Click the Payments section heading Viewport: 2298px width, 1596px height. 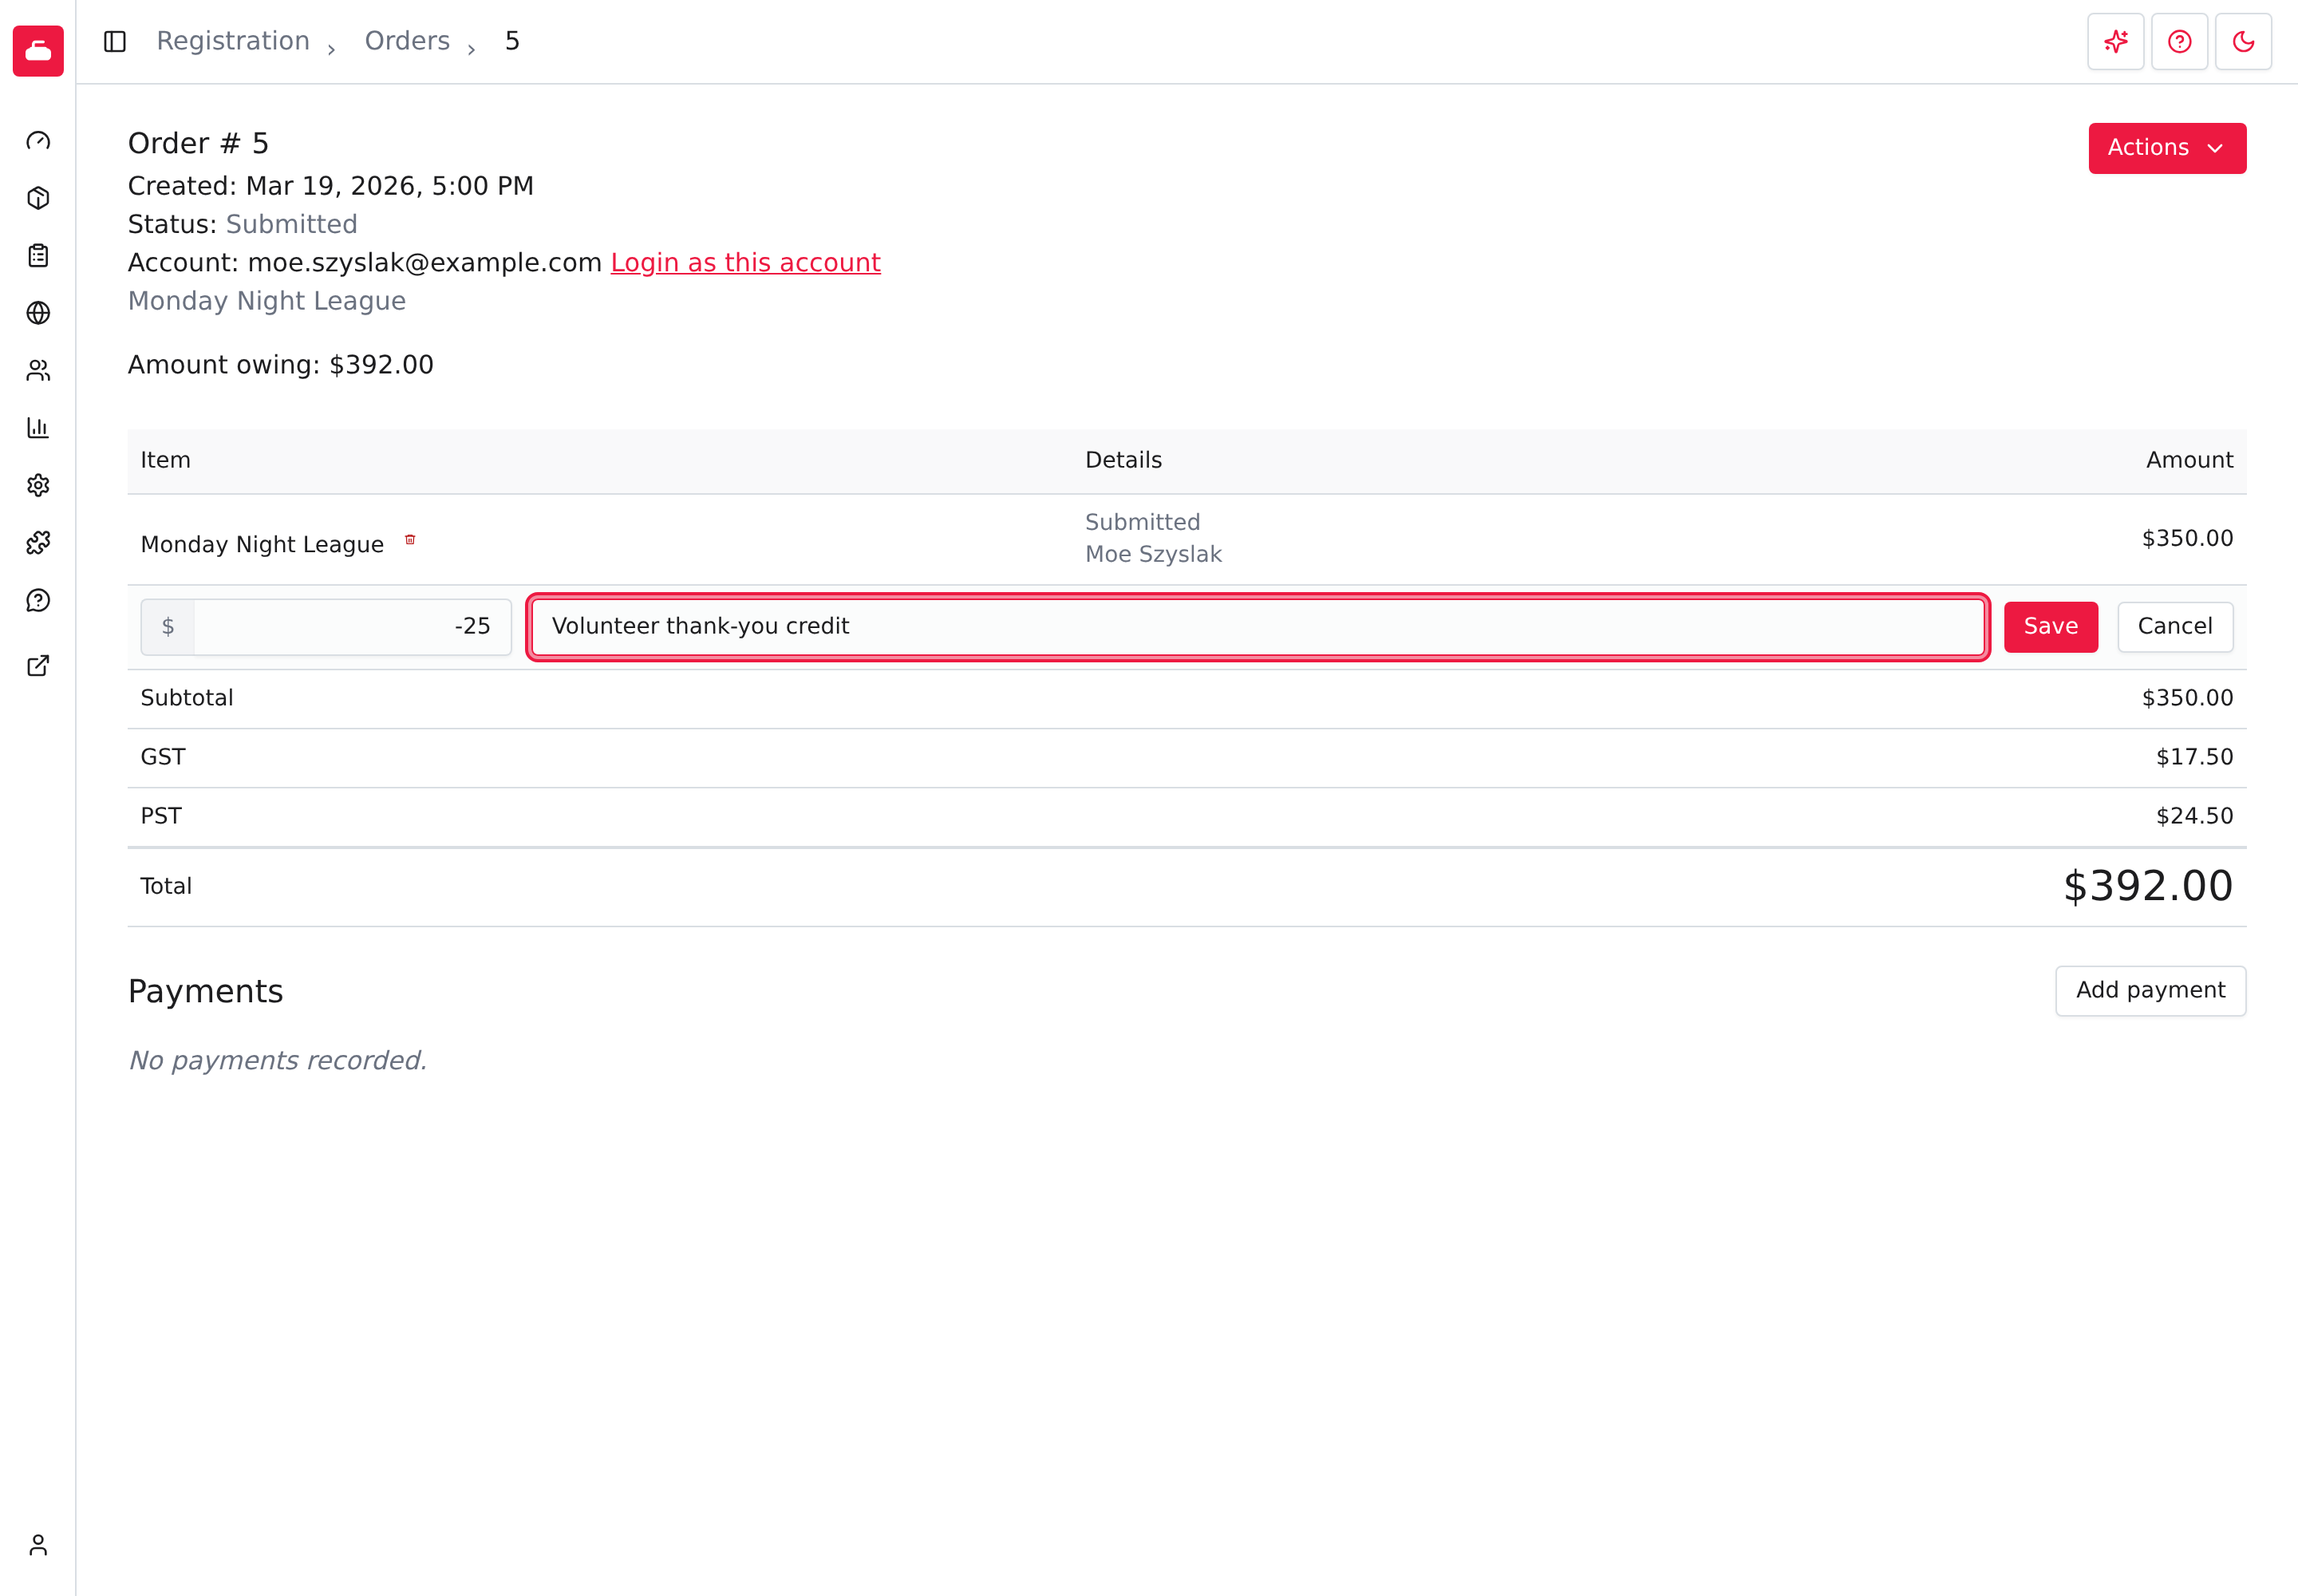[206, 991]
